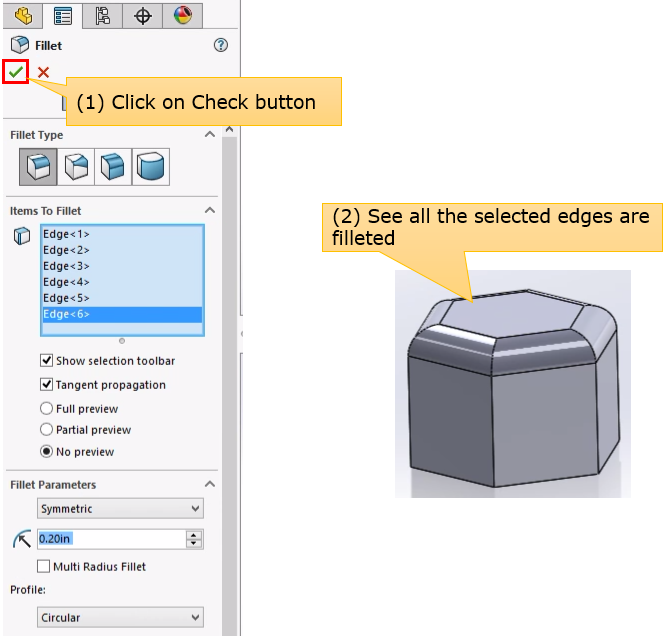Select the Constant Size Fillet type

pyautogui.click(x=38, y=167)
